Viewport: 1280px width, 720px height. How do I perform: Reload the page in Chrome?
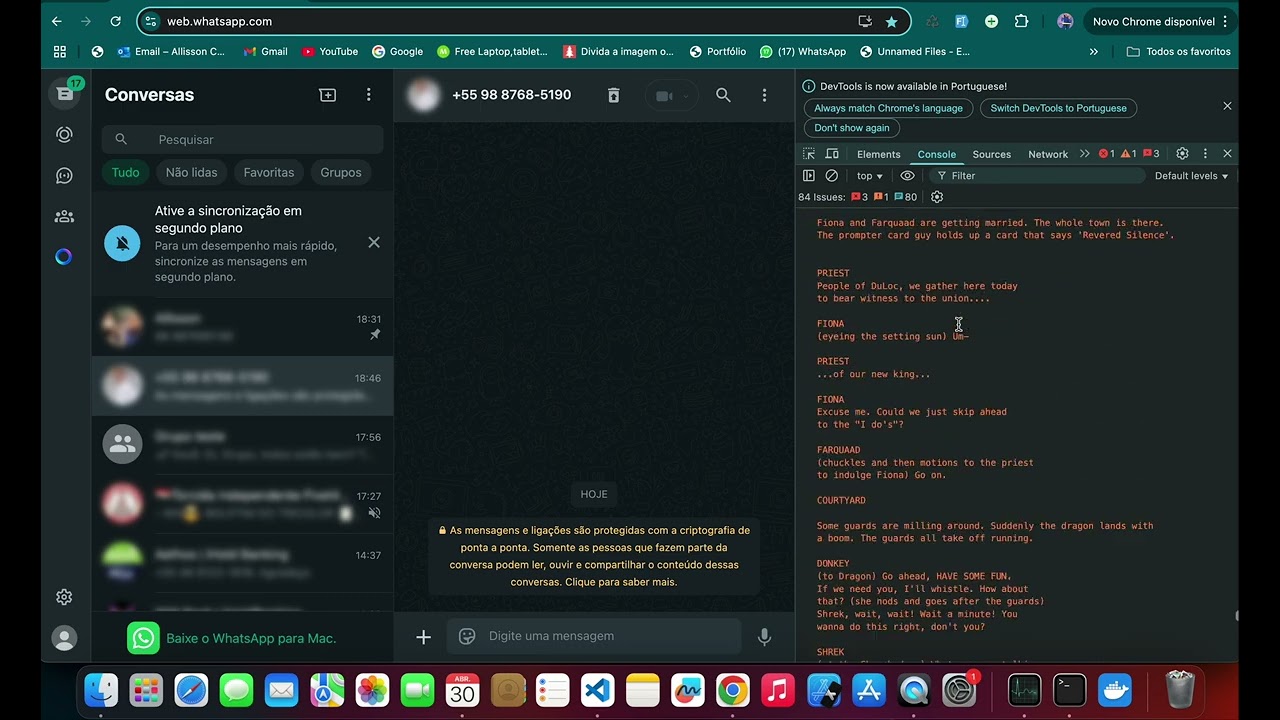pyautogui.click(x=116, y=21)
